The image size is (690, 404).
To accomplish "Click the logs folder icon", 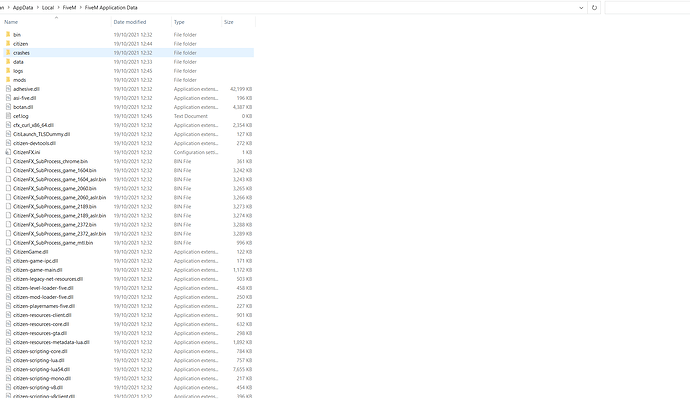I will click(x=8, y=70).
